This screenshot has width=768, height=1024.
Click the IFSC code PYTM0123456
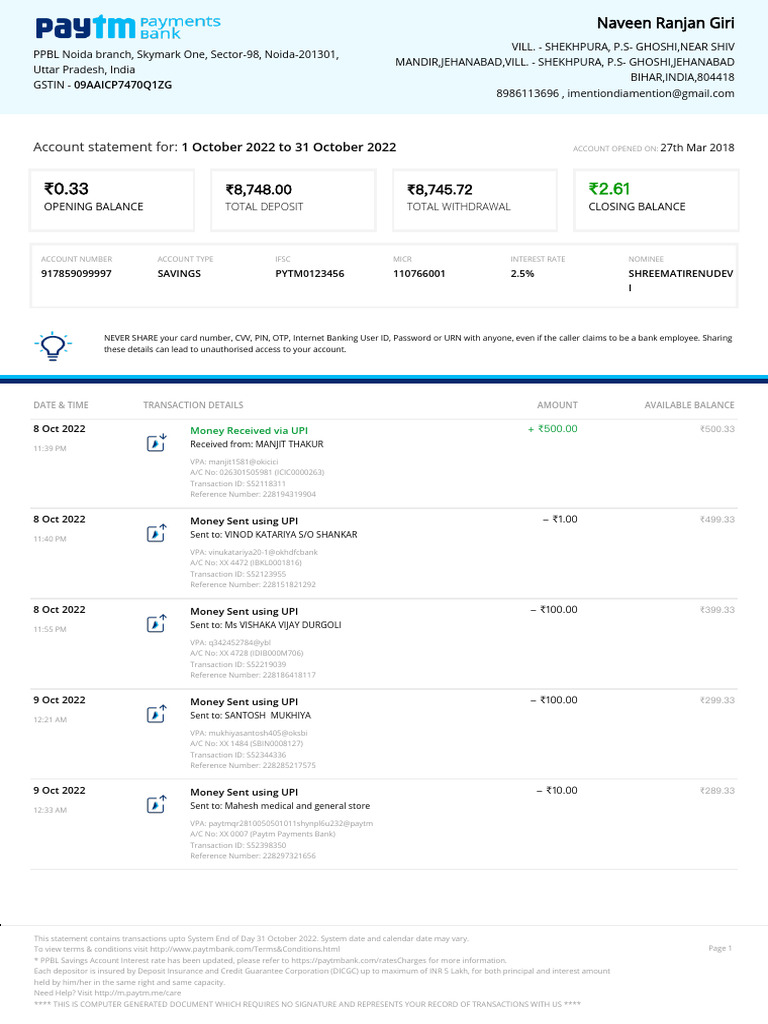coord(310,274)
